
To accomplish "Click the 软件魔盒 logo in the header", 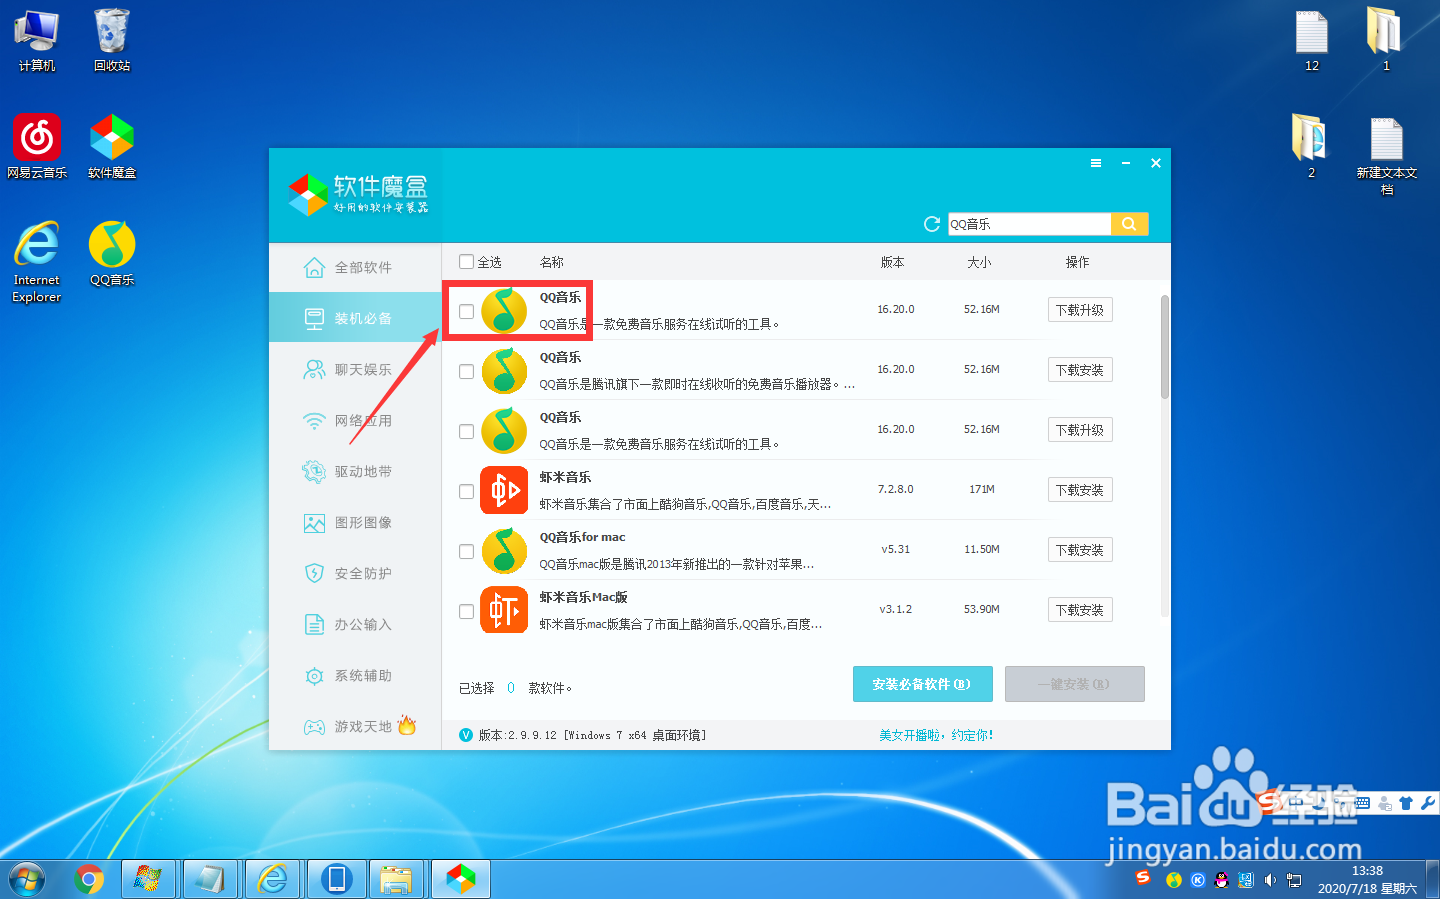I will pyautogui.click(x=359, y=194).
